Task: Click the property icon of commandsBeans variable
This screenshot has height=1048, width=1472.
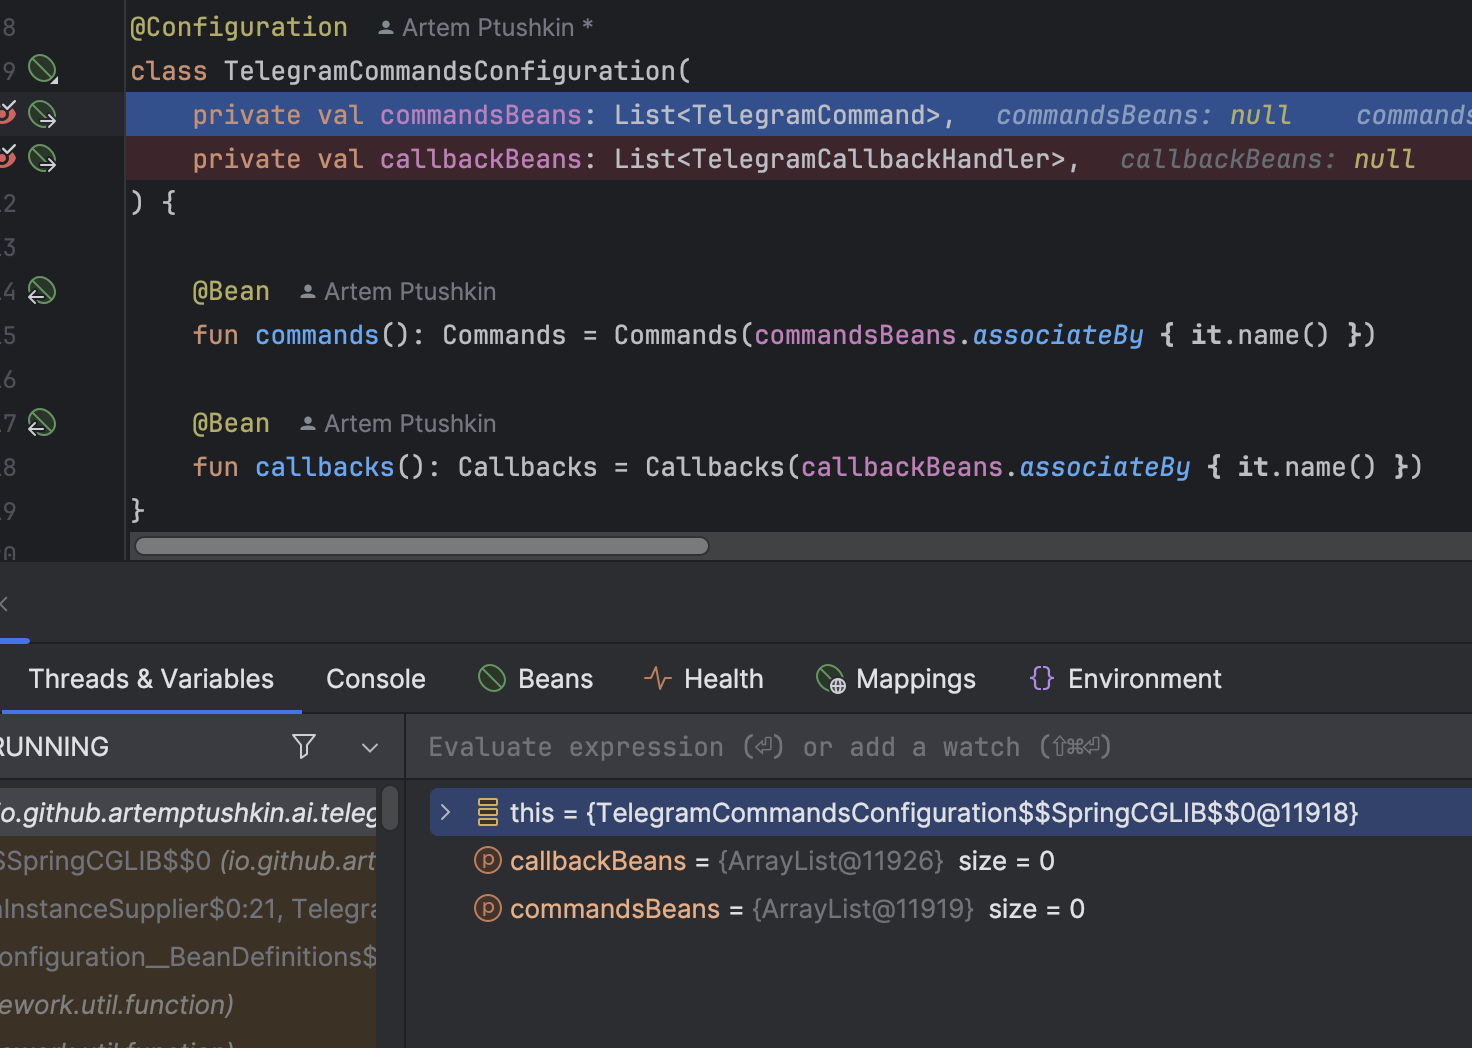Action: (x=488, y=908)
